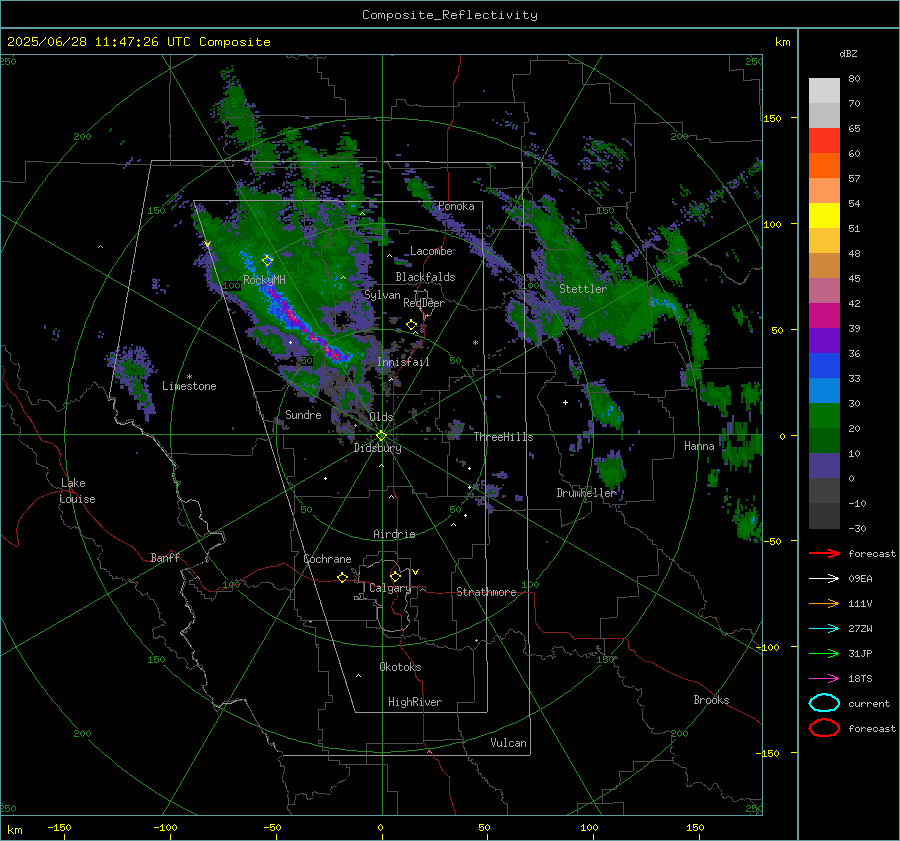Click the ThreeHills label
Image resolution: width=900 pixels, height=841 pixels.
[503, 437]
